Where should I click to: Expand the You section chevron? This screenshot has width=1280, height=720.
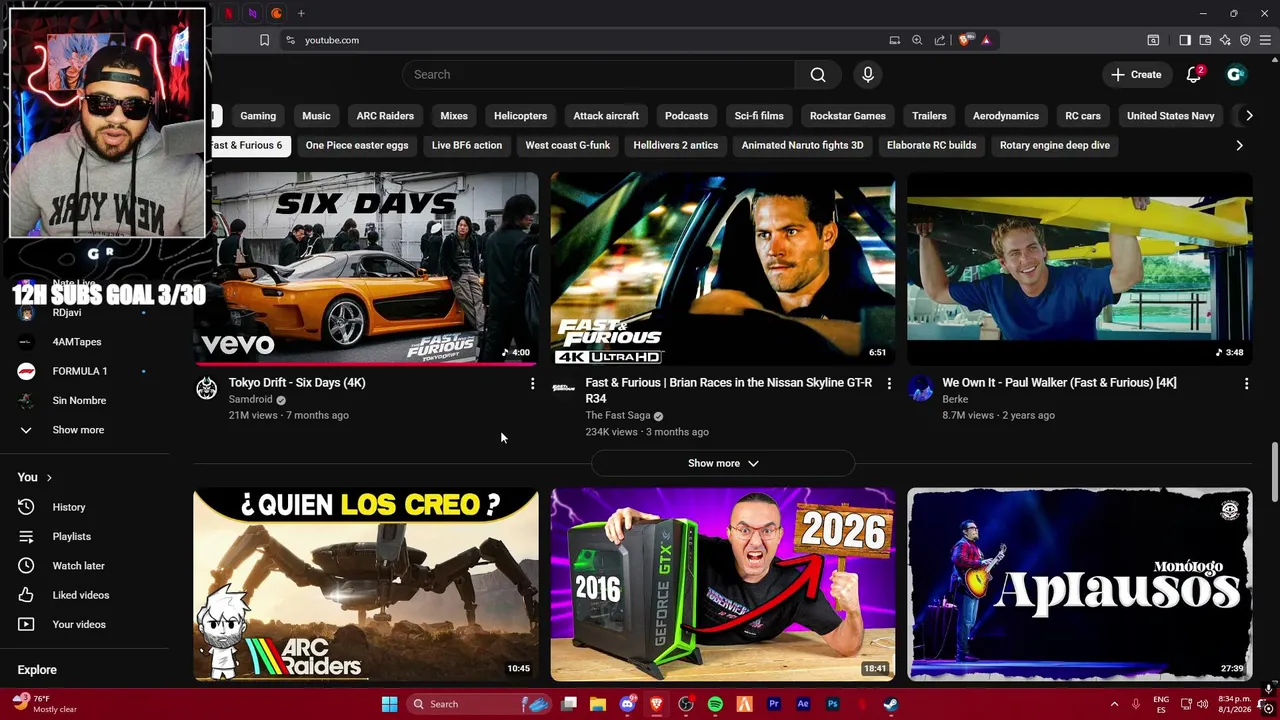tap(48, 478)
